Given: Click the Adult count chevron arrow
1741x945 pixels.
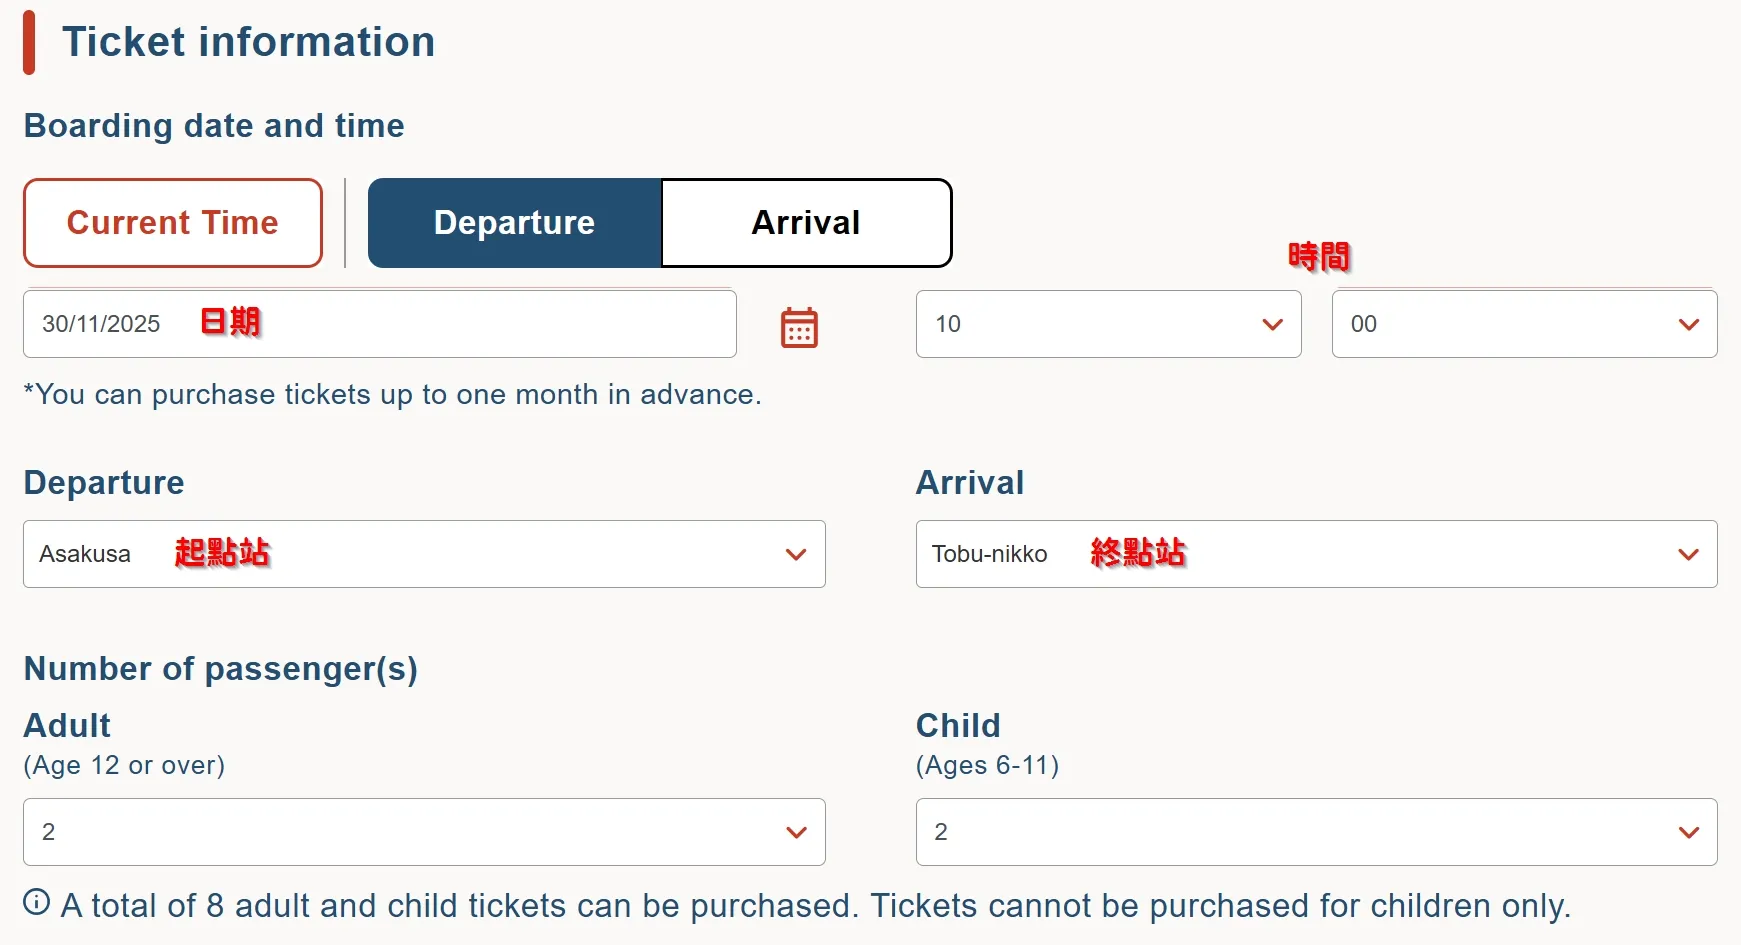Looking at the screenshot, I should click(796, 832).
